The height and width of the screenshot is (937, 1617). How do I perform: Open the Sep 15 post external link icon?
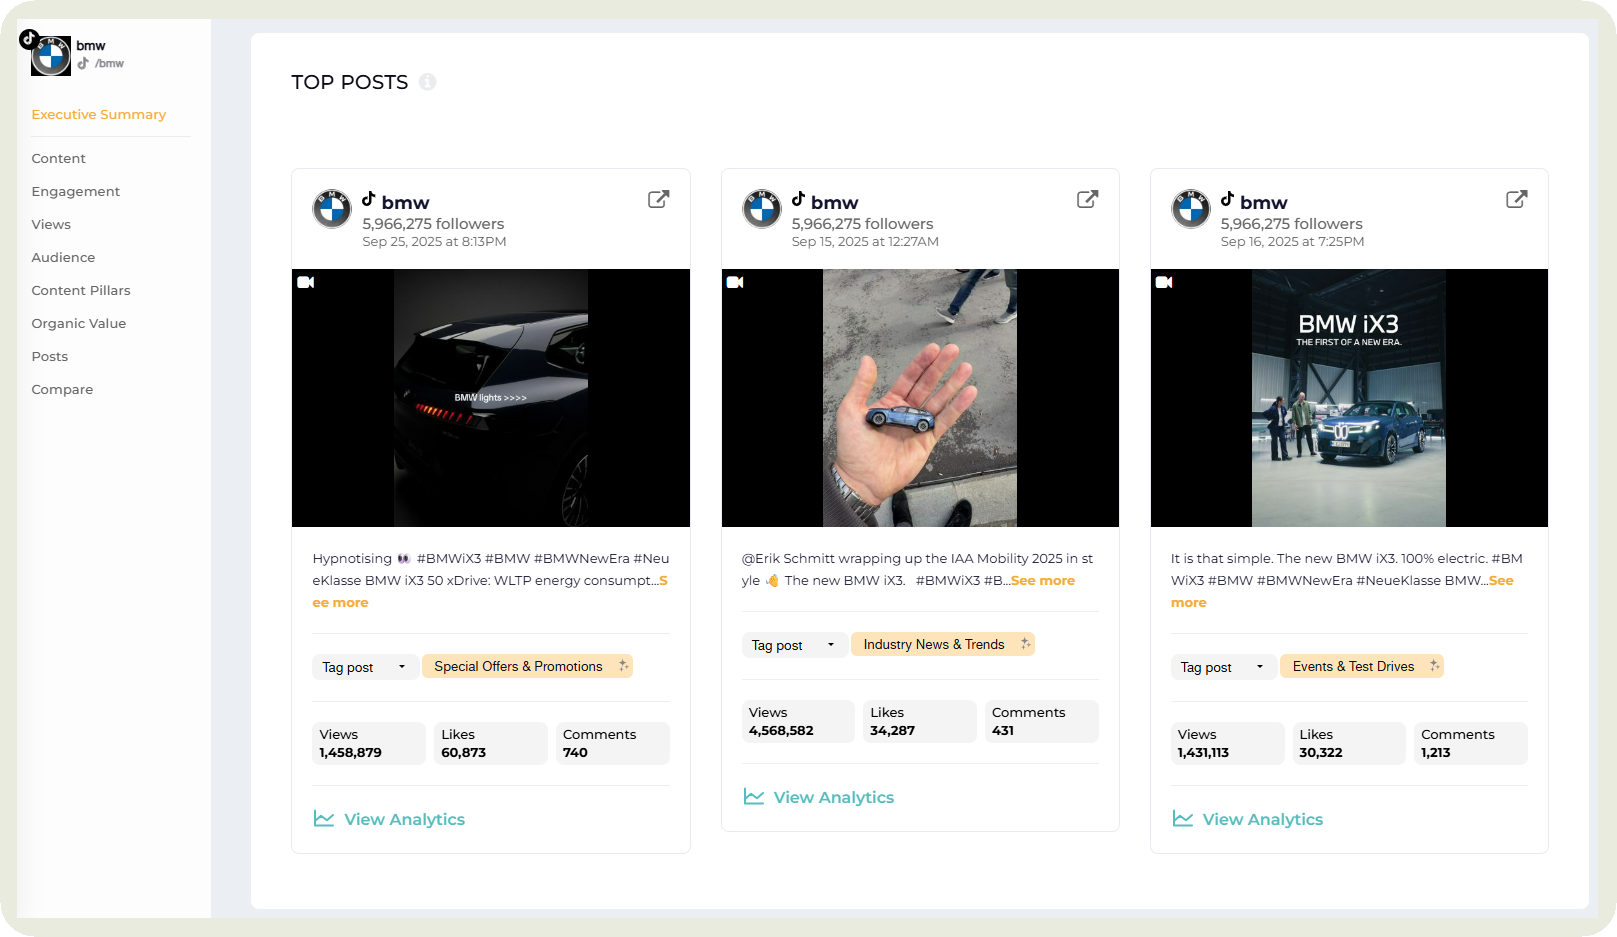(1087, 199)
